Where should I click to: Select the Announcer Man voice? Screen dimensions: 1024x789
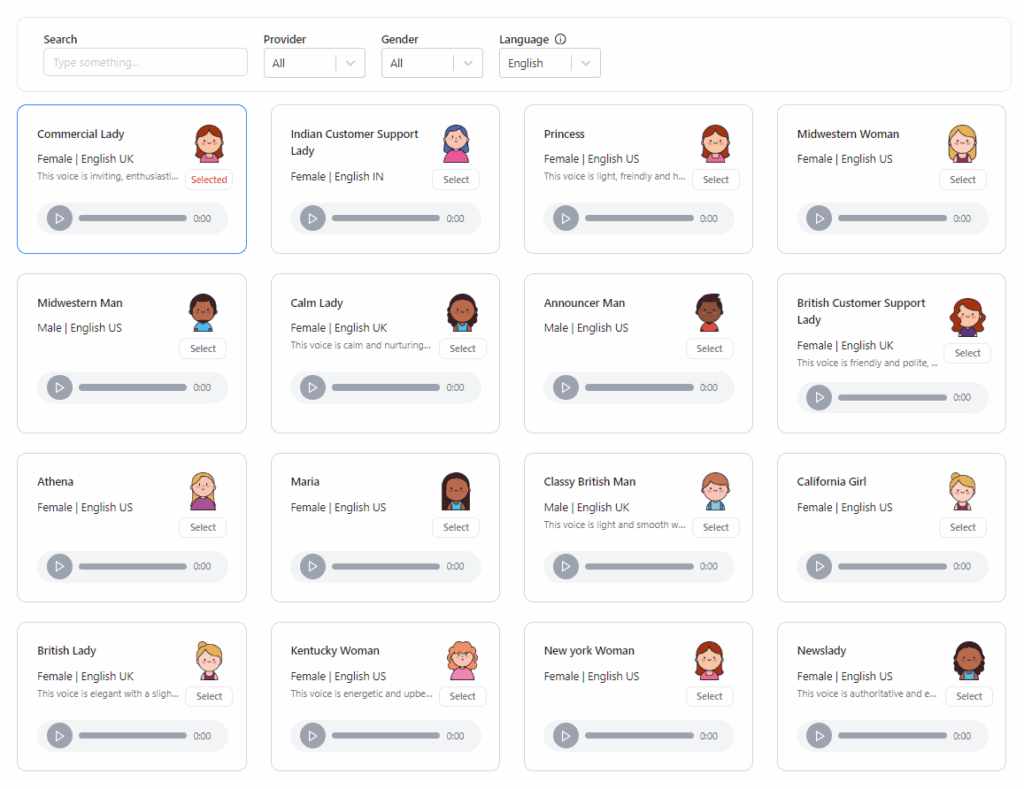(x=709, y=349)
